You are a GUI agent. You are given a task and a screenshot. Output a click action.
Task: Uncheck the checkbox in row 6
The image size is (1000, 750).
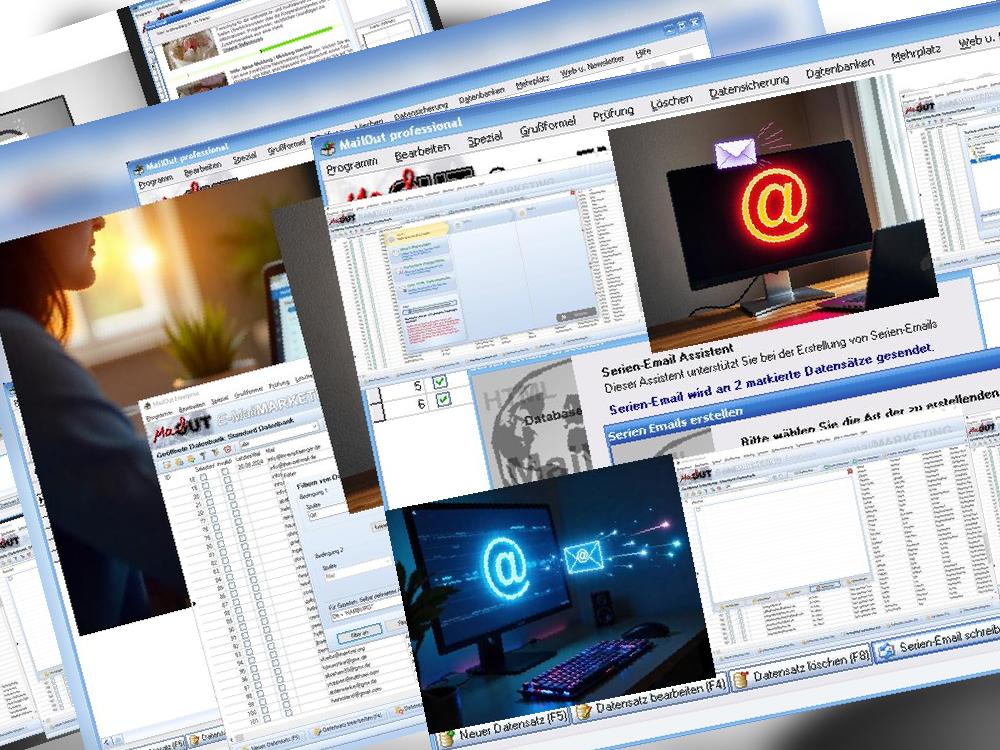pos(443,399)
